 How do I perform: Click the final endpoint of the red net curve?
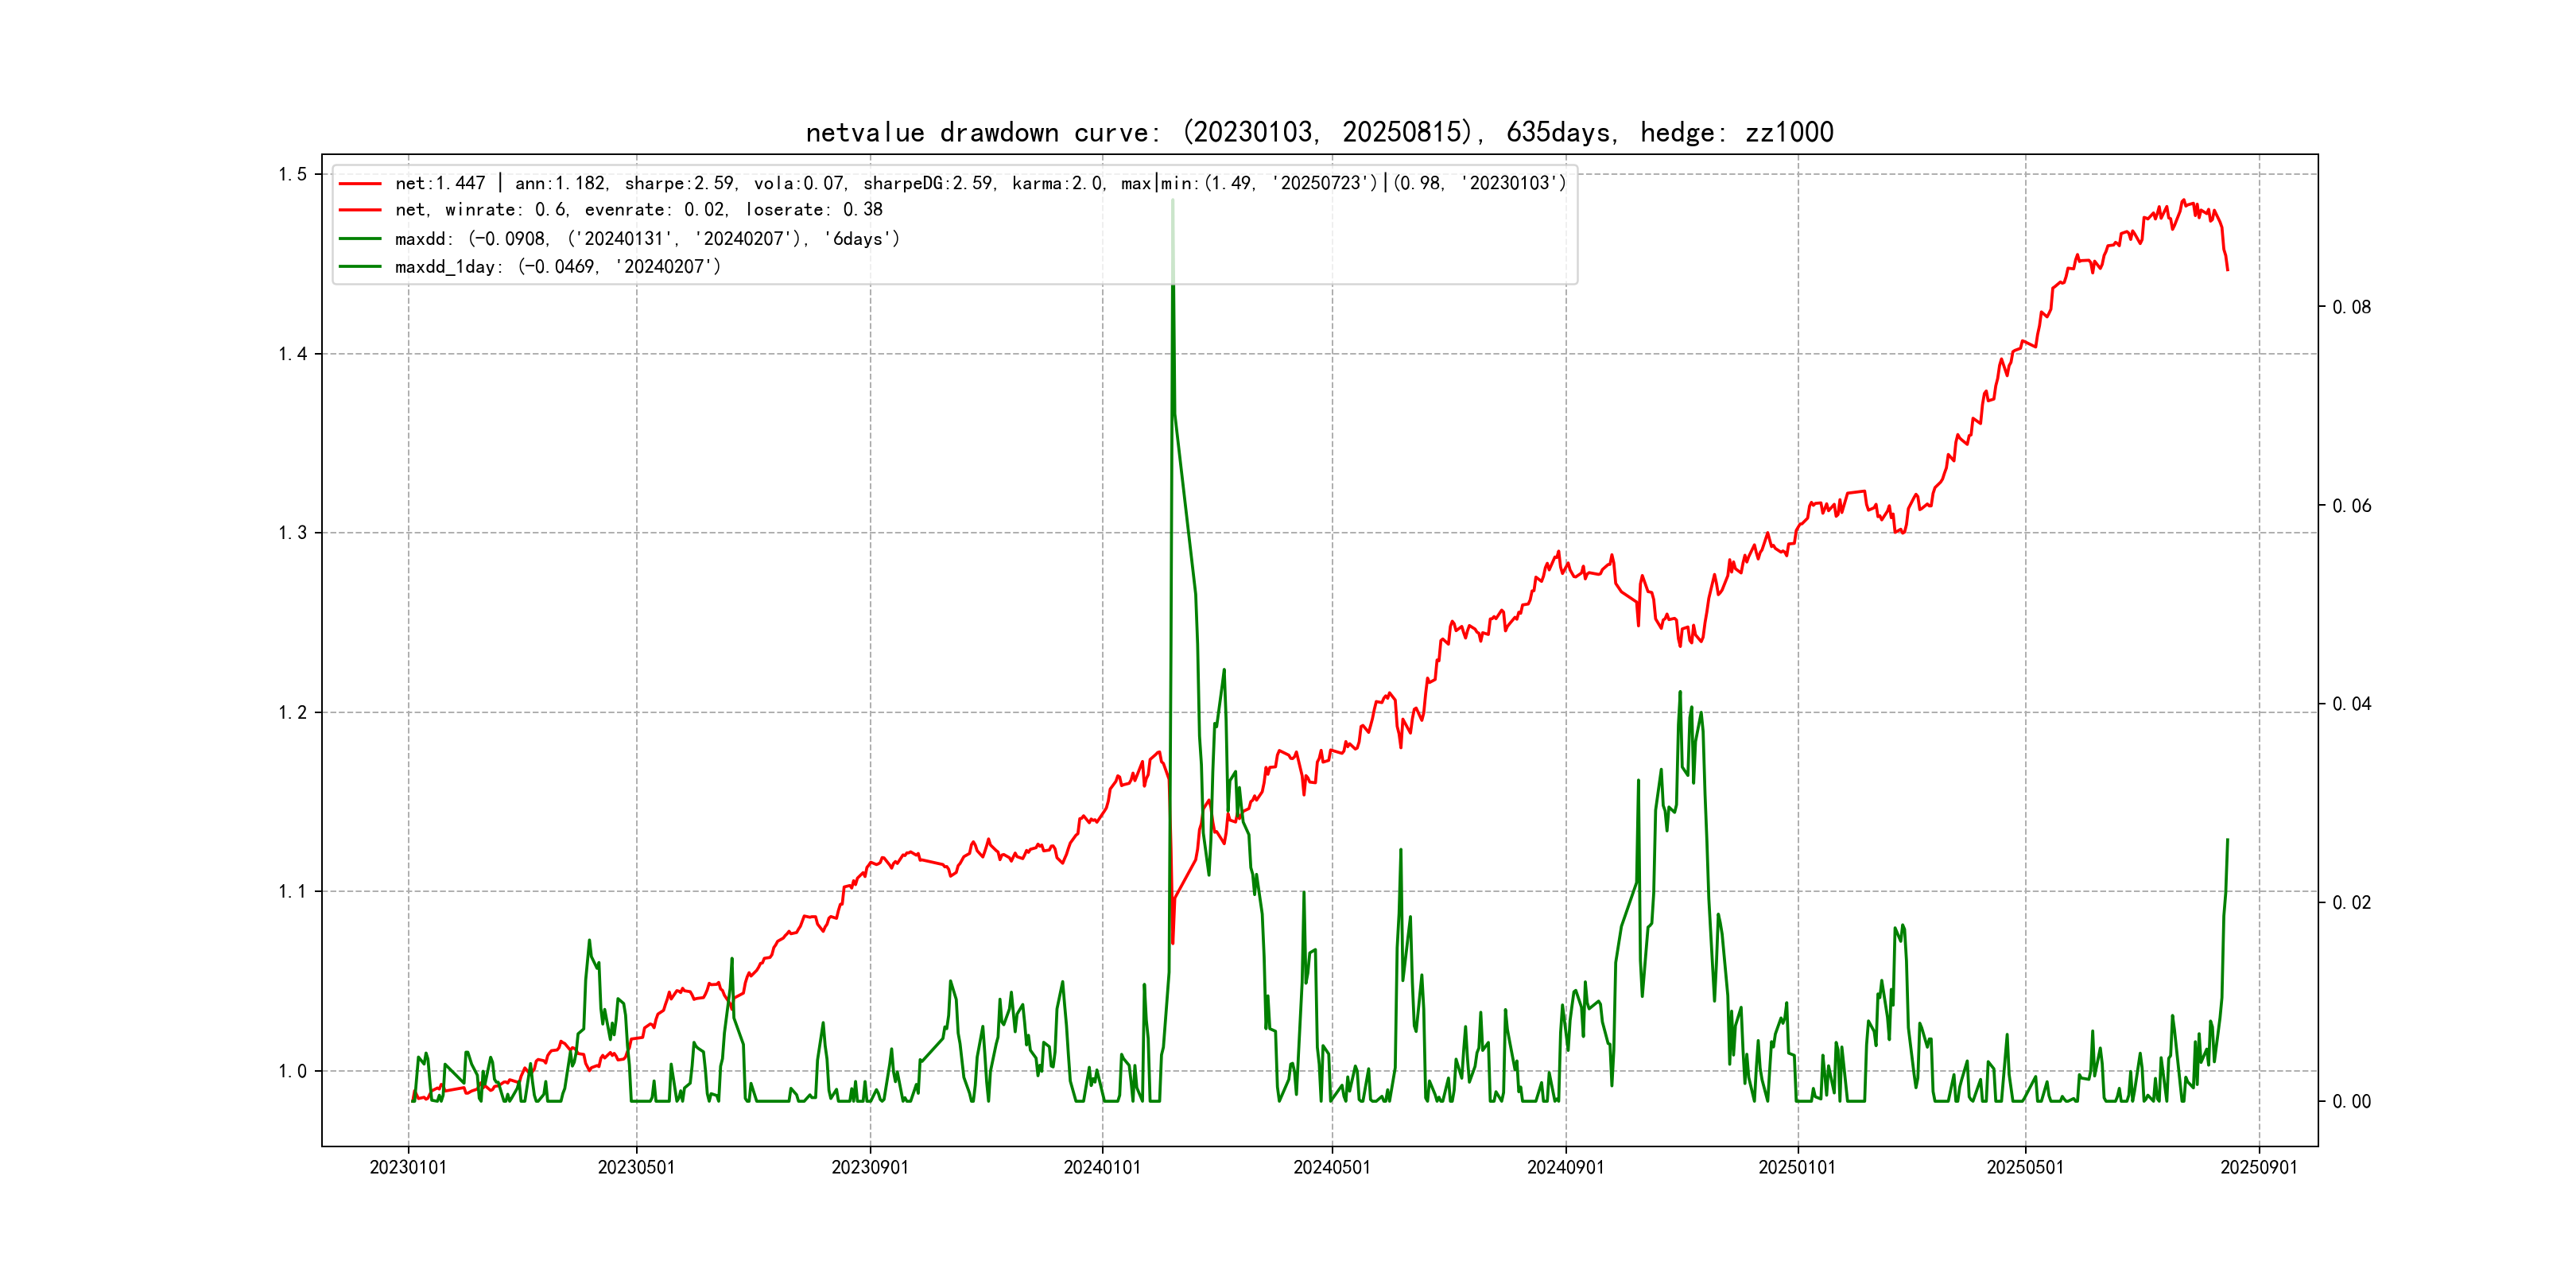[x=2227, y=270]
